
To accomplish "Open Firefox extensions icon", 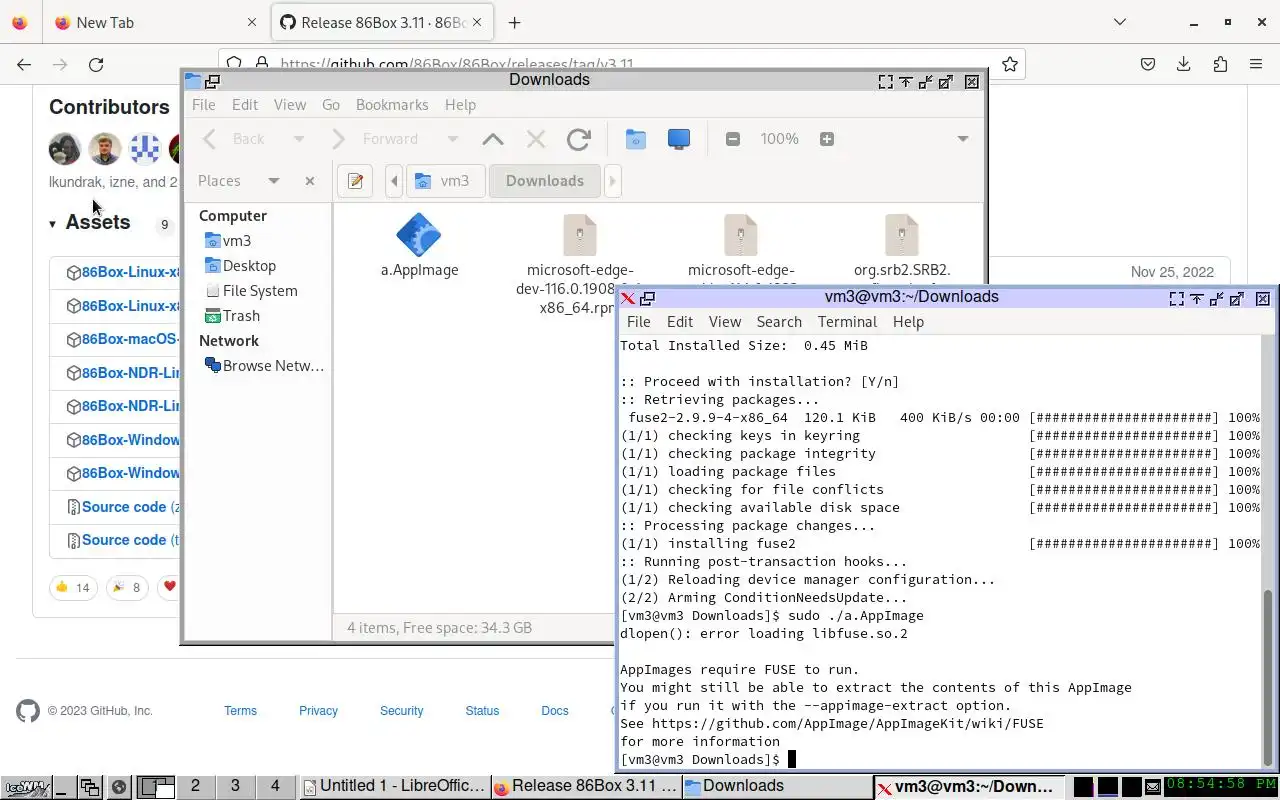I will pos(1220,65).
